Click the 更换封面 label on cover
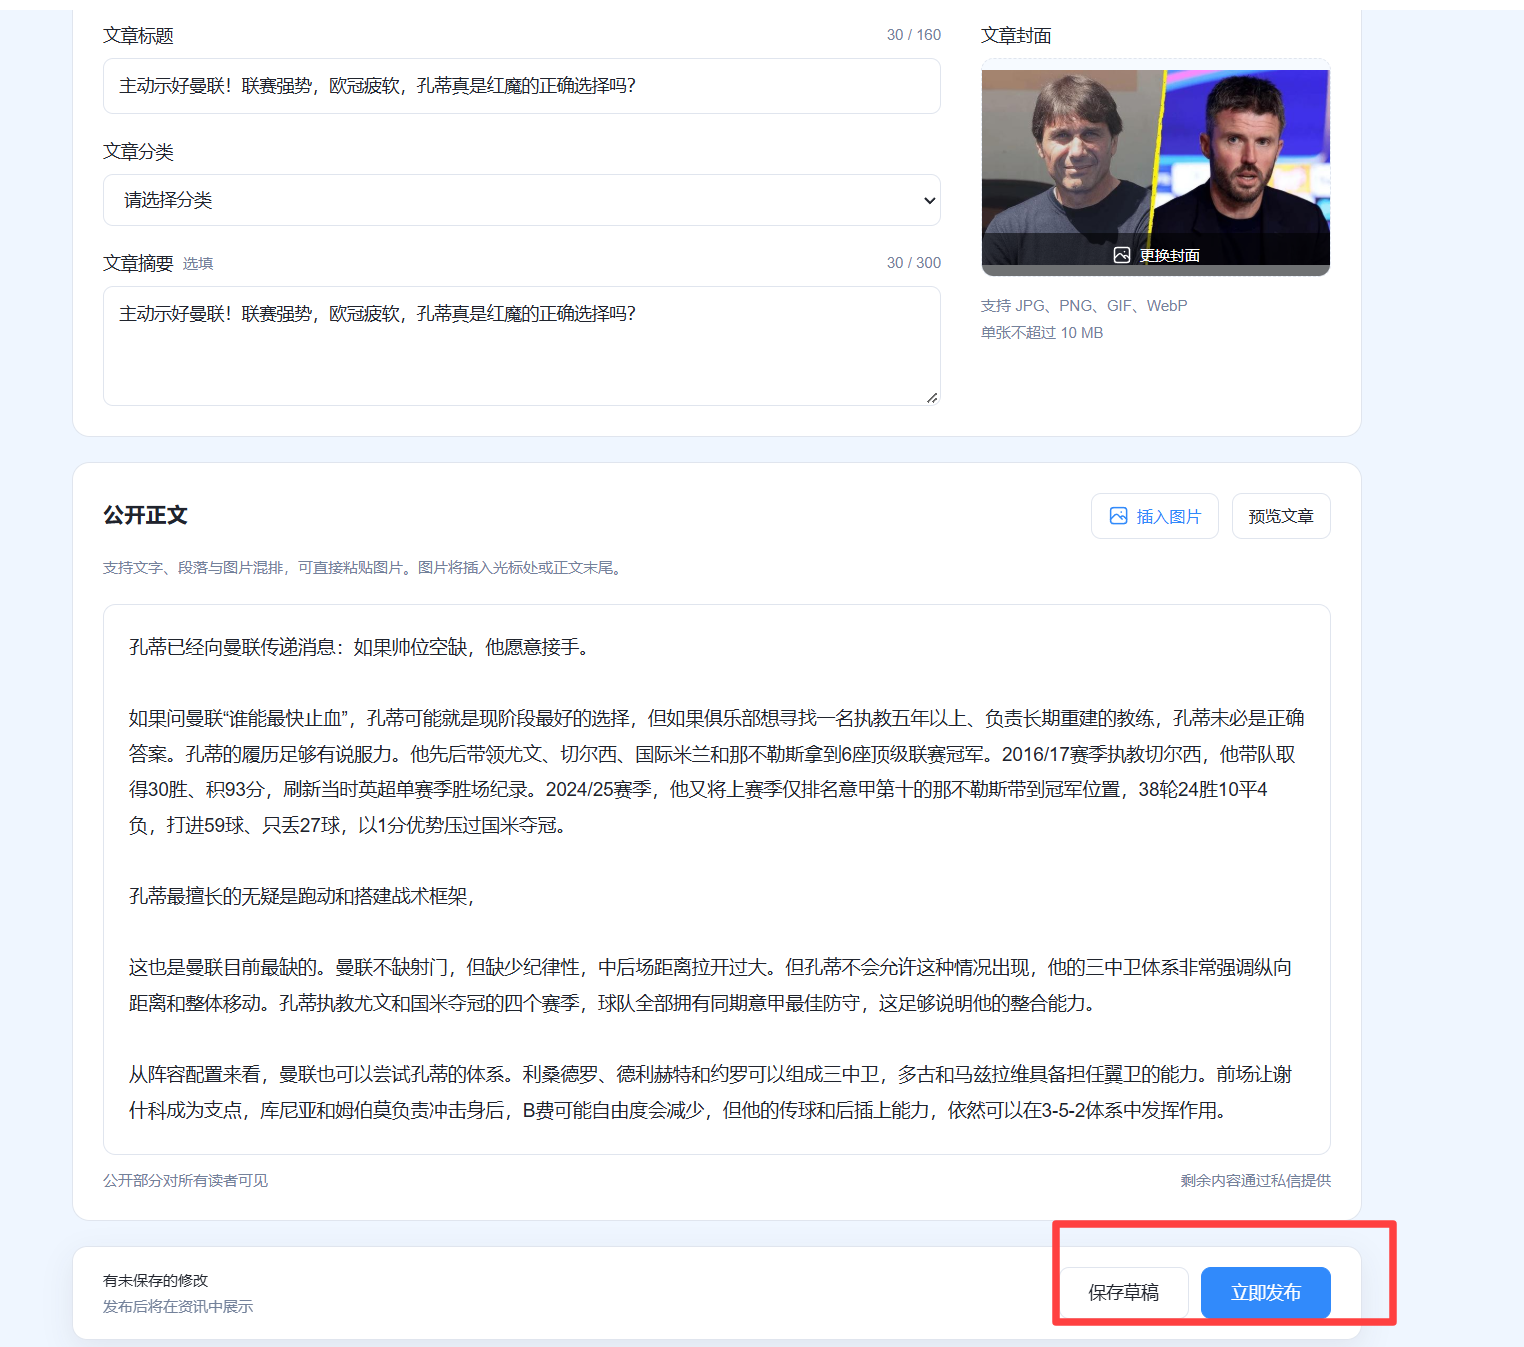Viewport: 1524px width, 1347px height. 1169,255
